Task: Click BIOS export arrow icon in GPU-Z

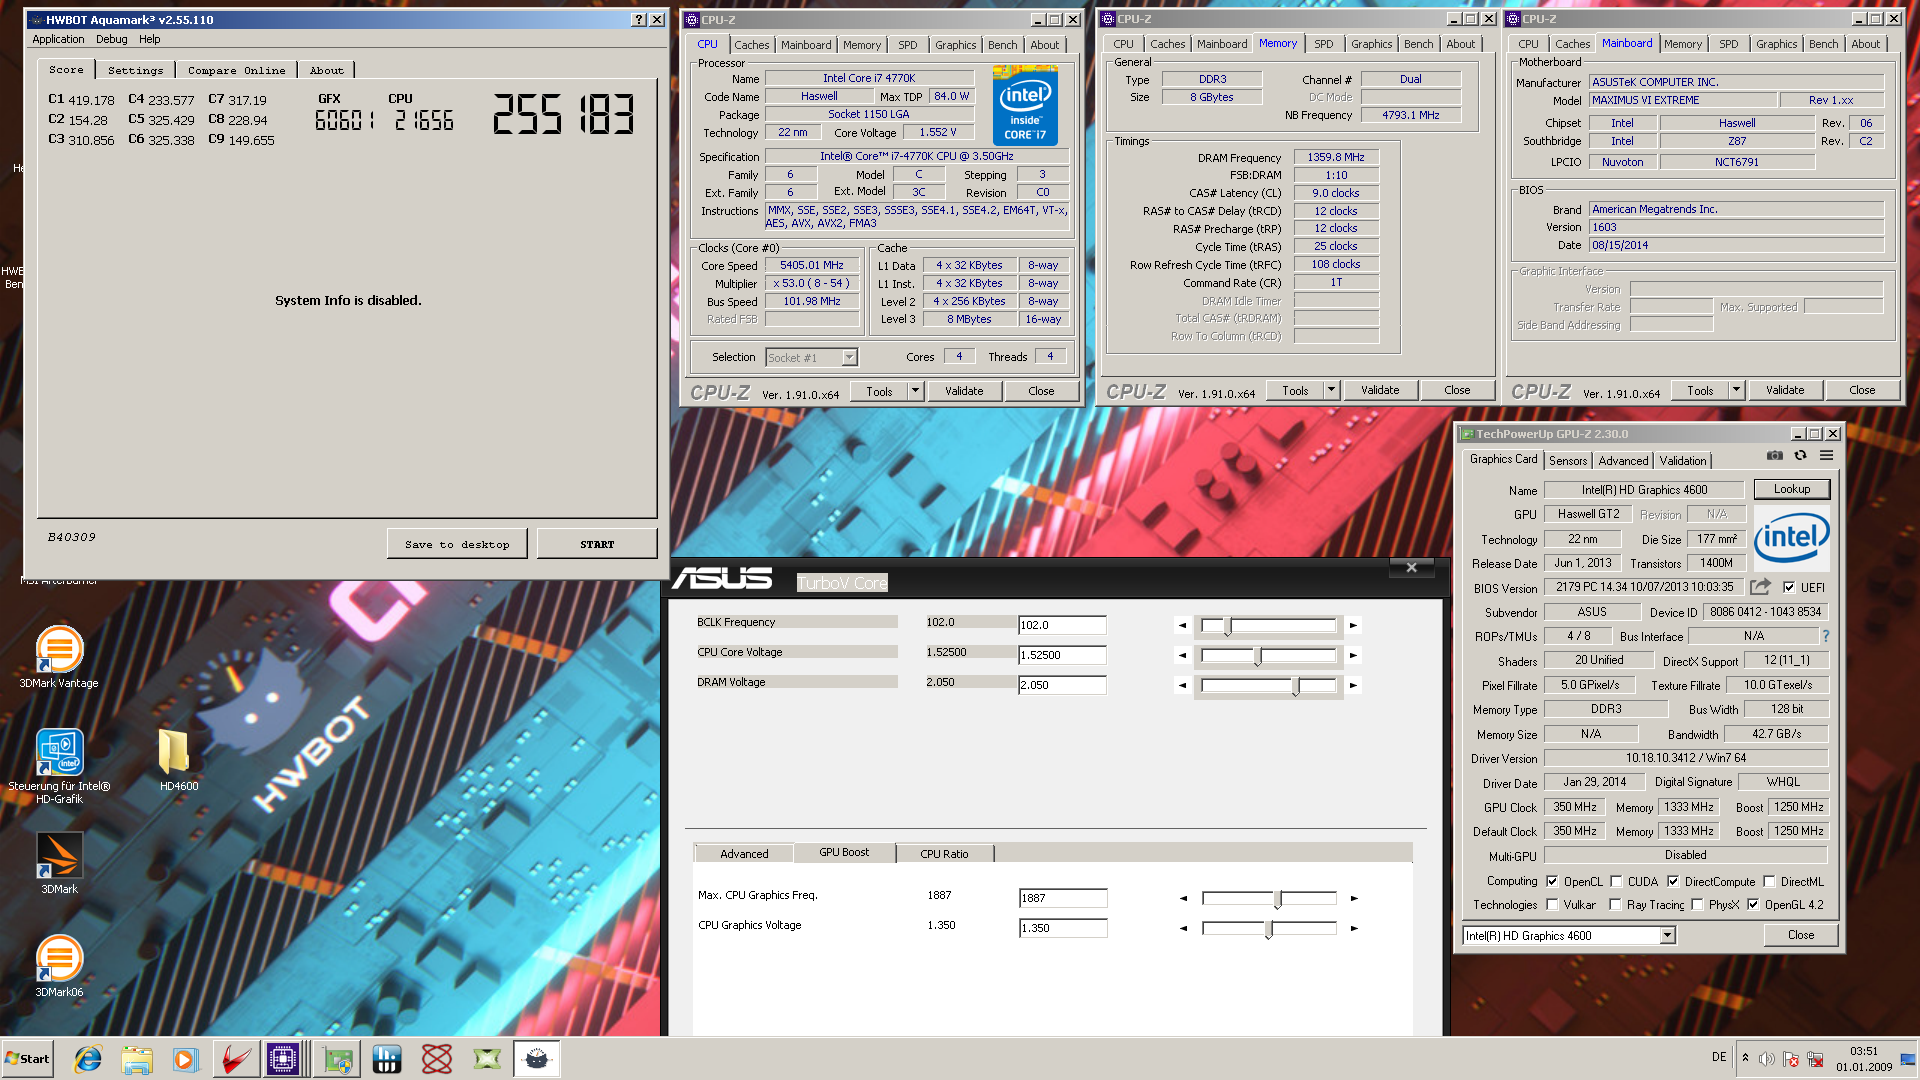Action: [1760, 587]
